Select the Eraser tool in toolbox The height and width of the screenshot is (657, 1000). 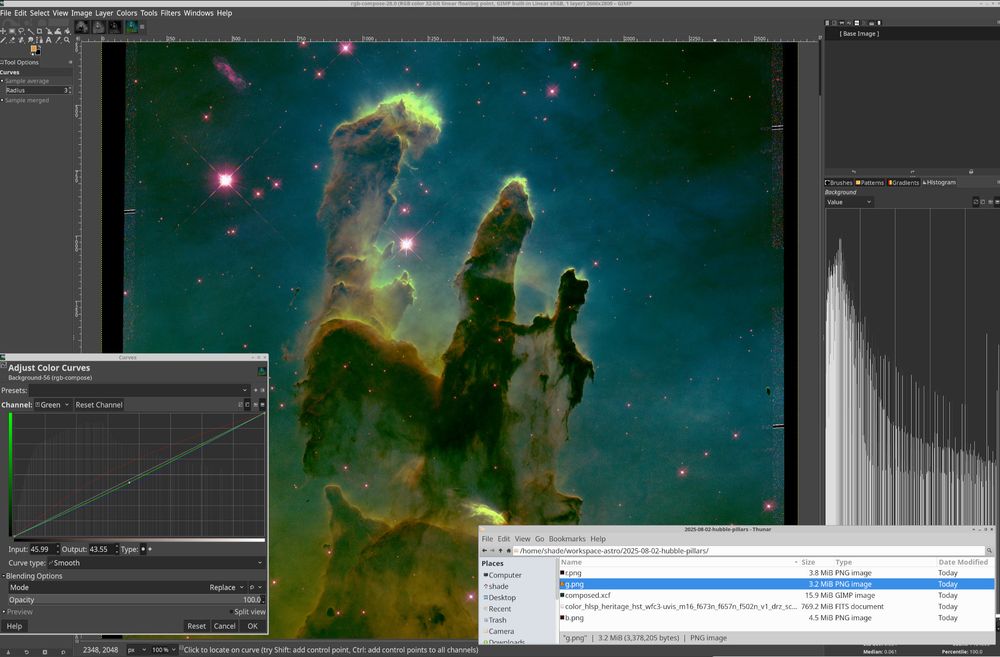[12, 40]
